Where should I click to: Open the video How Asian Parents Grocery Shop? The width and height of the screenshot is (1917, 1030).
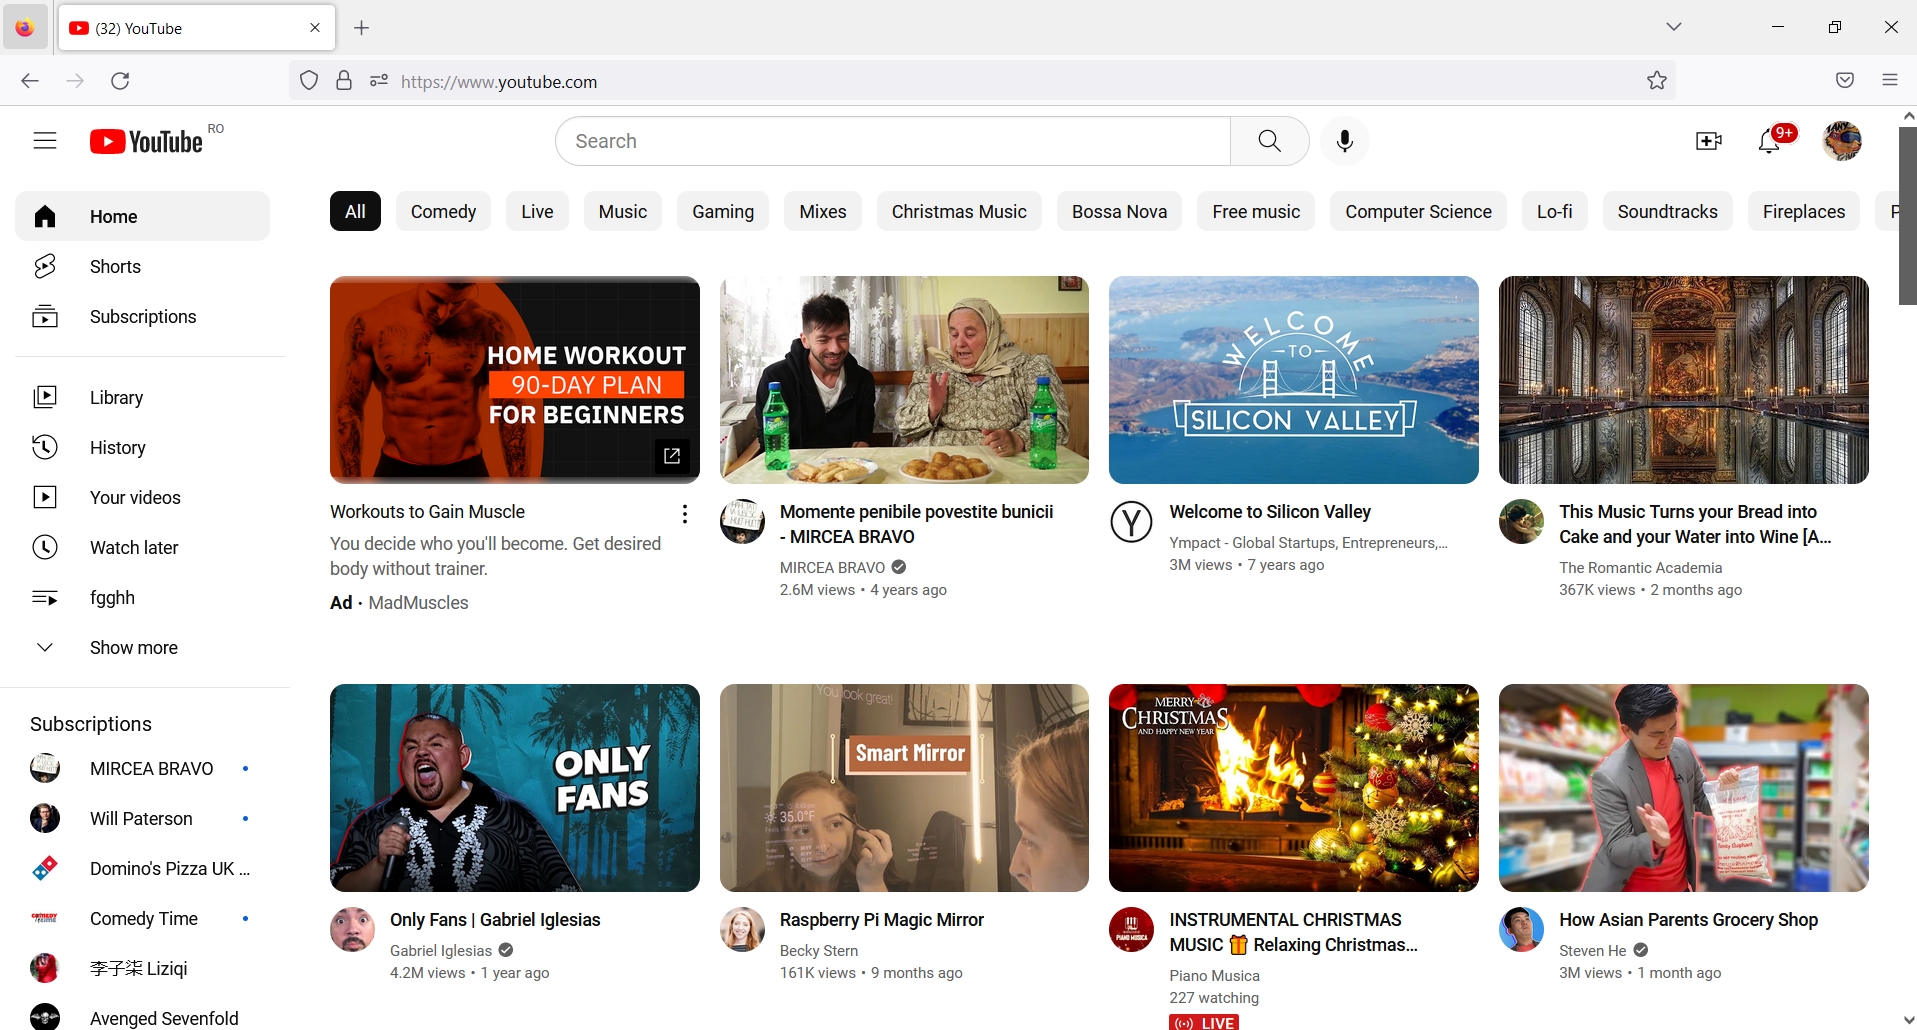pyautogui.click(x=1688, y=920)
